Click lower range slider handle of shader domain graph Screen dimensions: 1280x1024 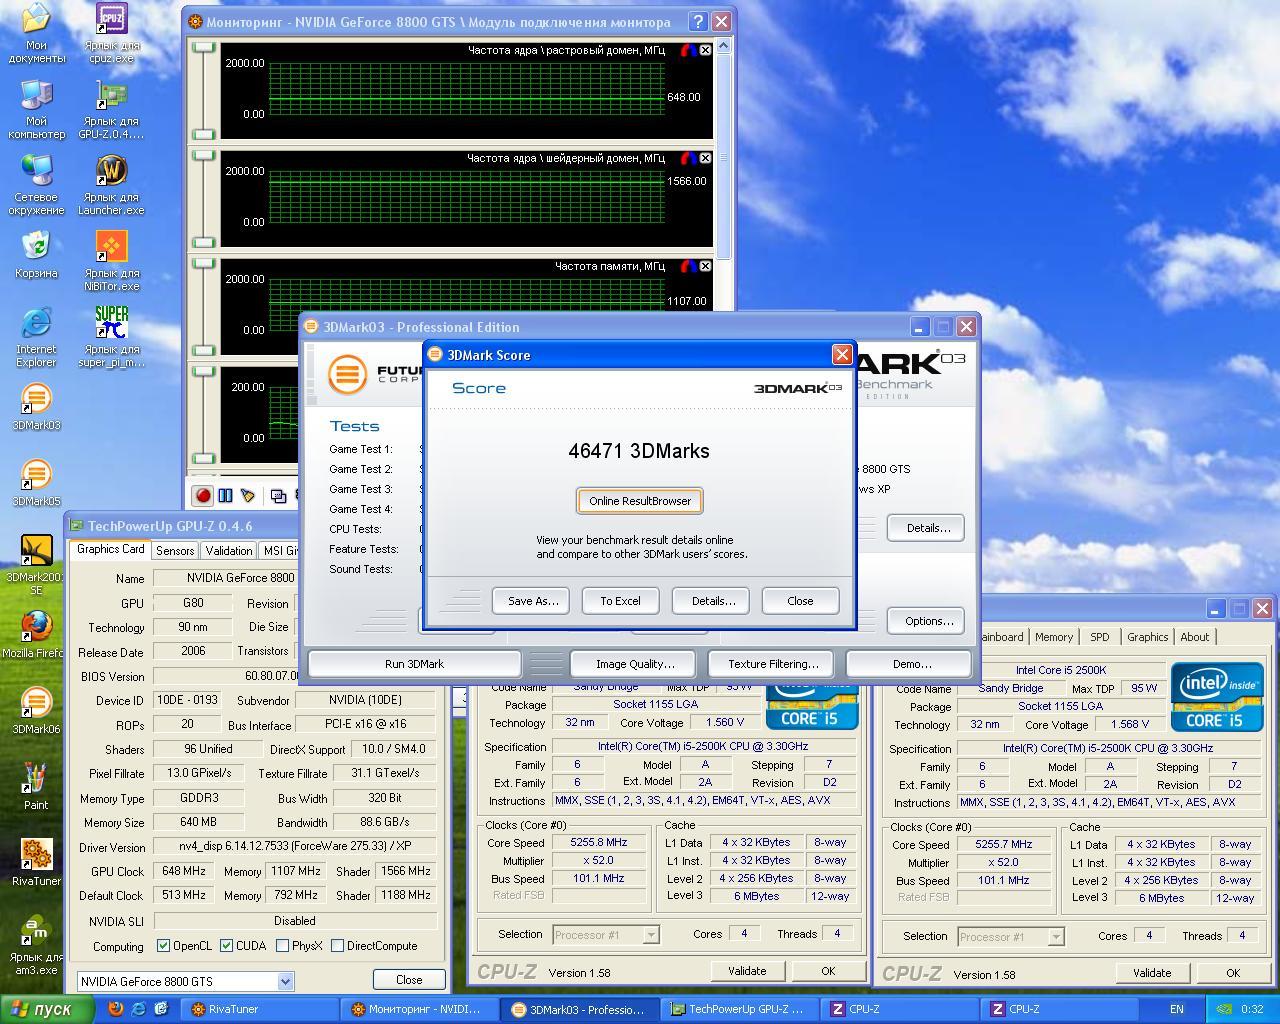pos(204,242)
